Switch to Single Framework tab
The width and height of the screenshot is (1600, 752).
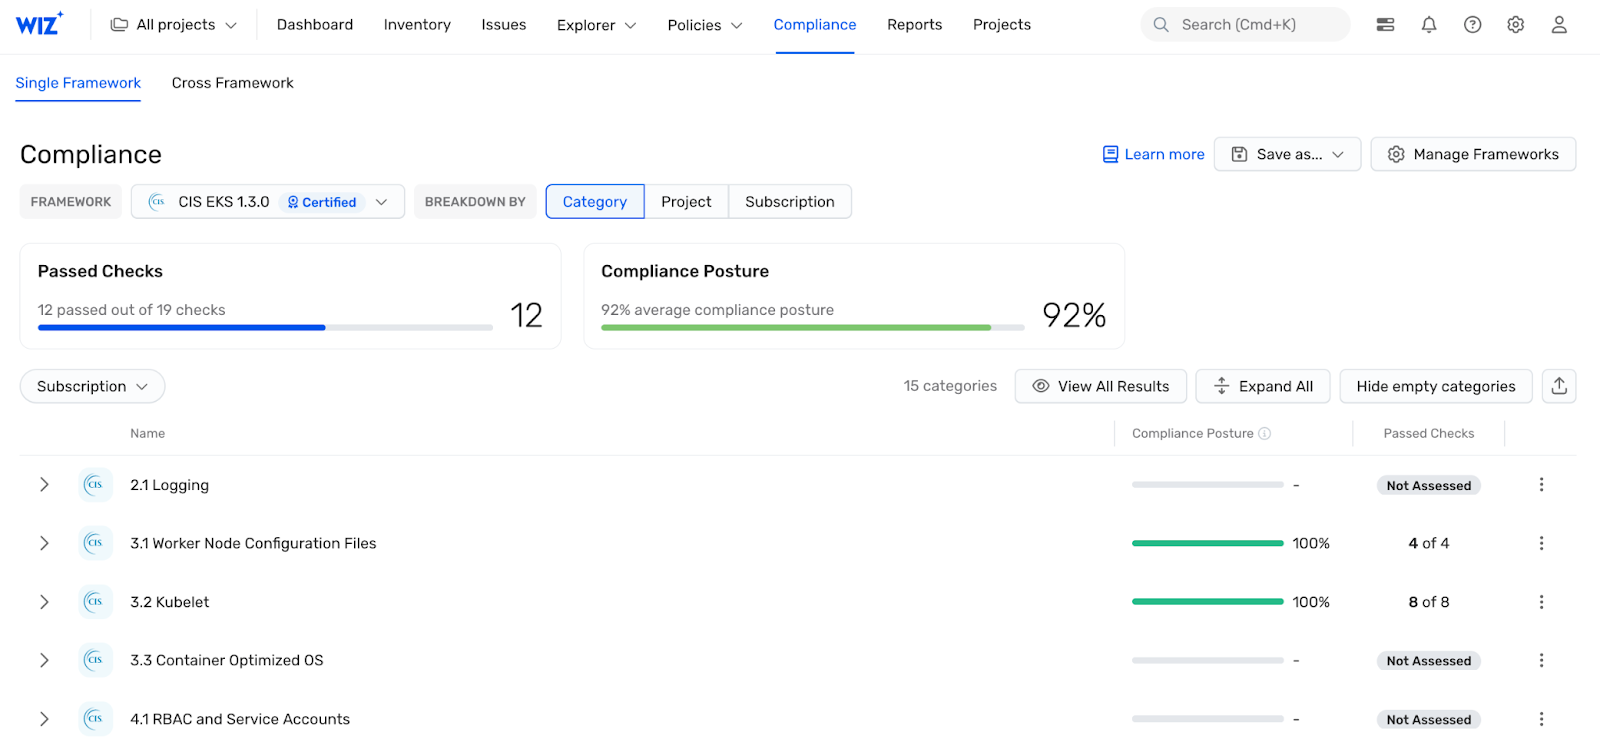pyautogui.click(x=78, y=83)
